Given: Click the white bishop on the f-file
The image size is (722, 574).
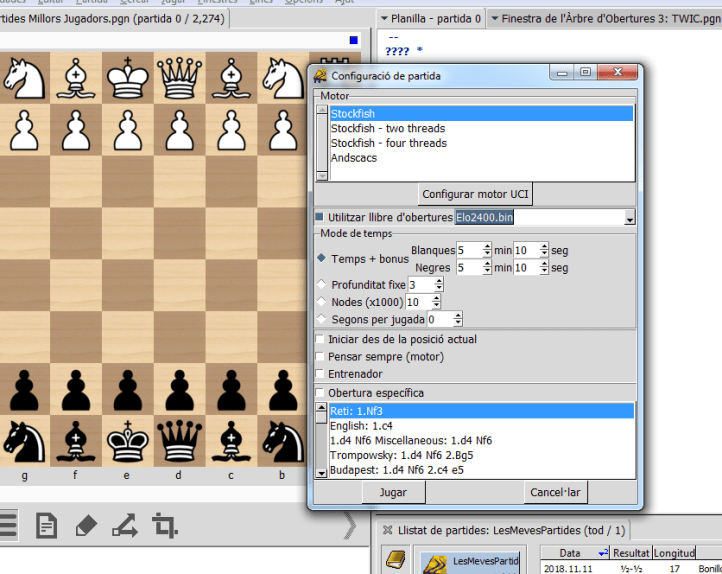Looking at the screenshot, I should pyautogui.click(x=76, y=78).
